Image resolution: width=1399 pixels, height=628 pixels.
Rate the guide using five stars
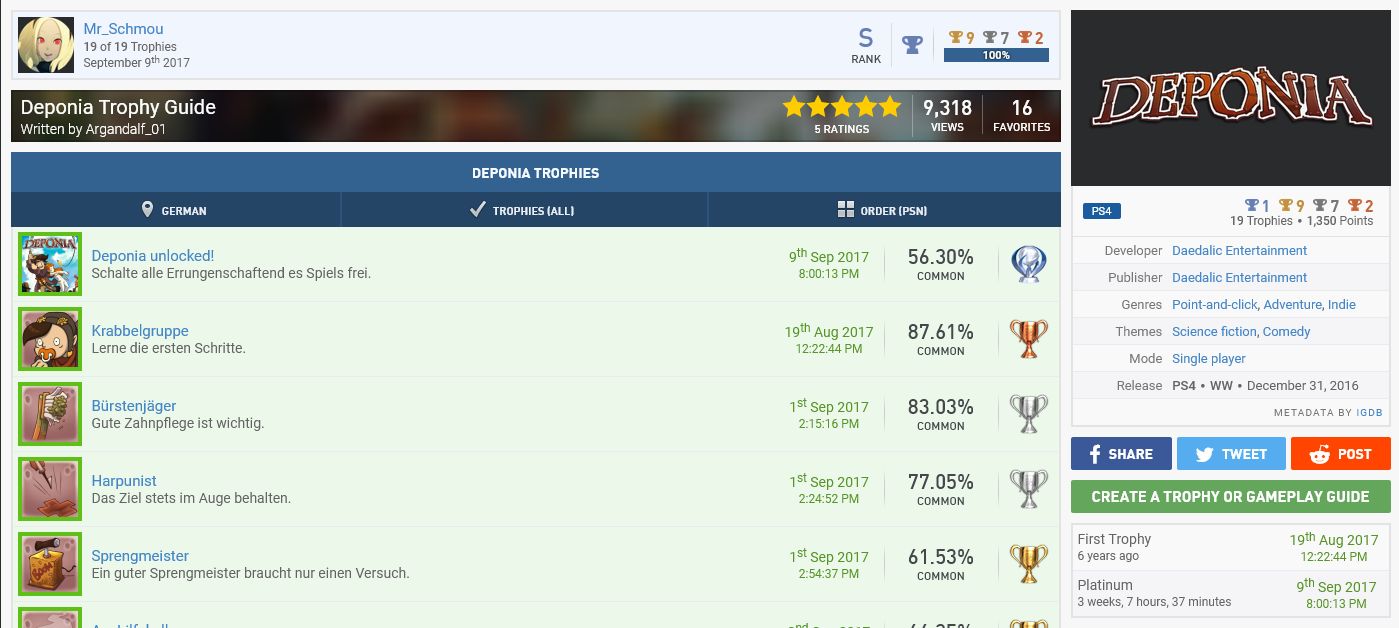(841, 107)
